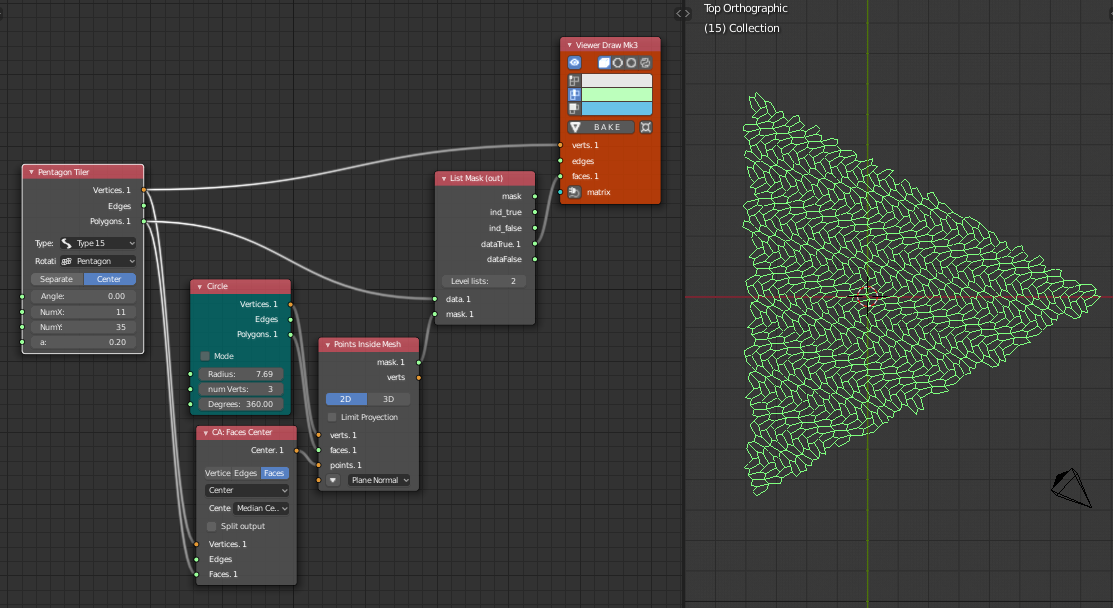The image size is (1113, 608).
Task: Open the Type 15 dropdown in Pentagon Tiler
Action: coord(97,243)
